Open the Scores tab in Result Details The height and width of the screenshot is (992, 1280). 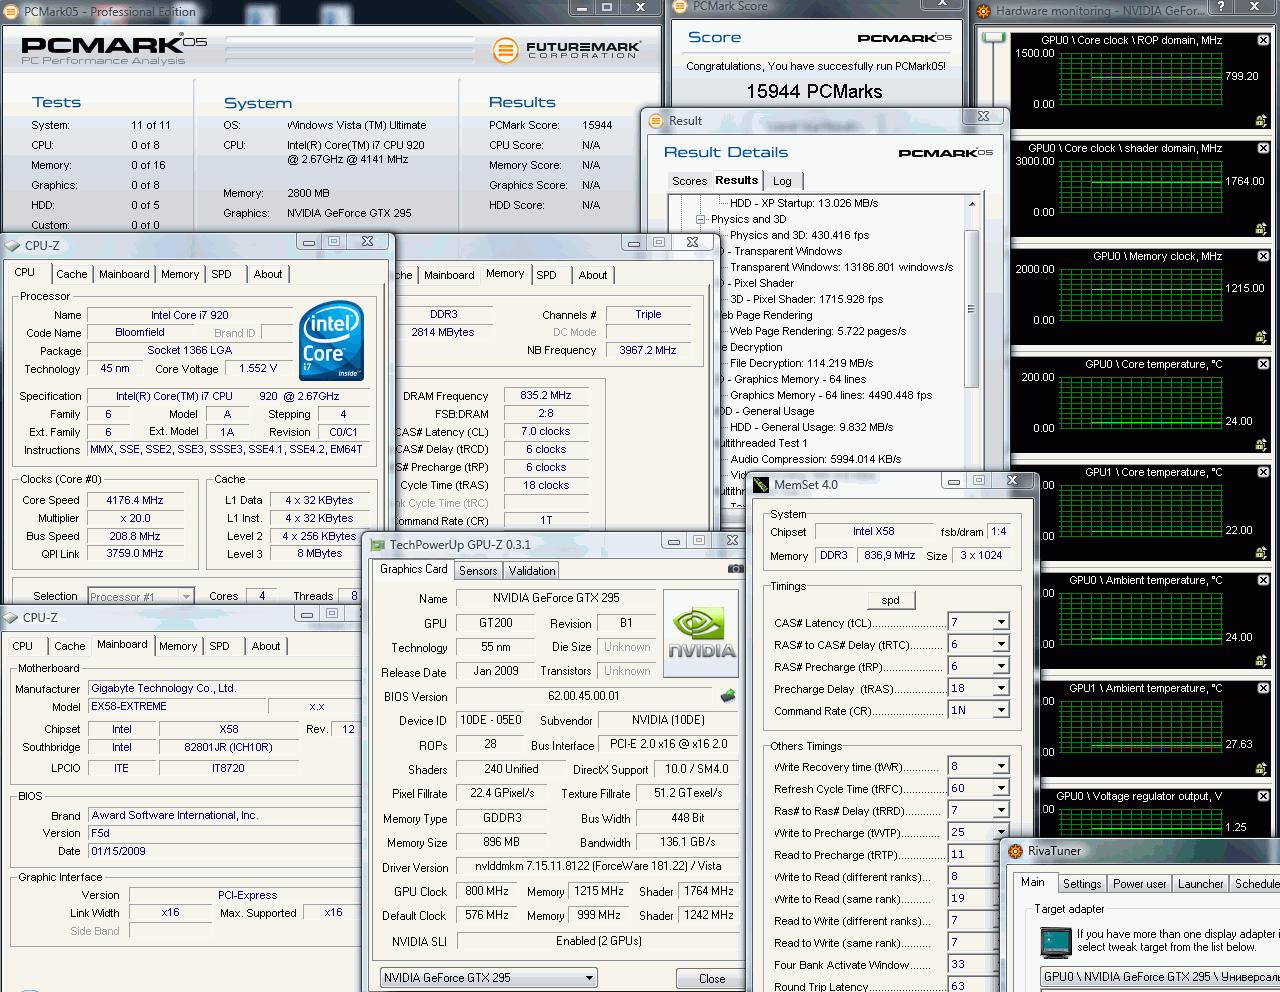tap(689, 181)
